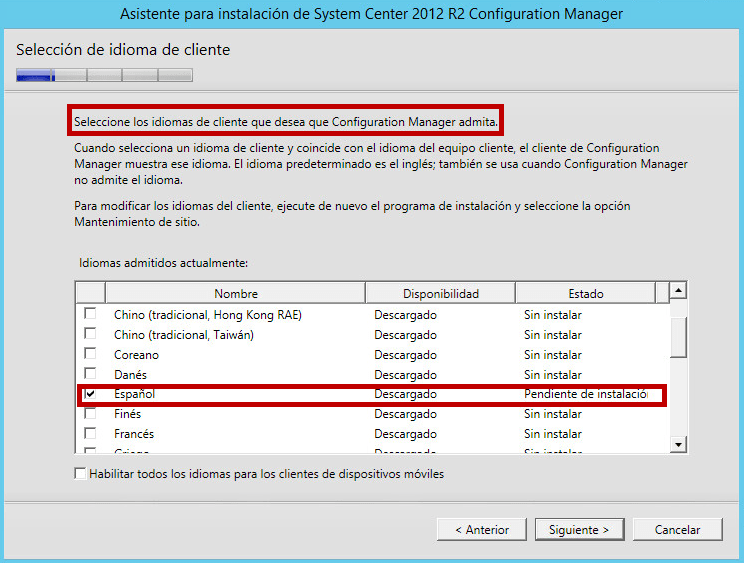This screenshot has width=744, height=563.
Task: Select the Español row's Pendiente de instalación status
Action: [x=585, y=394]
